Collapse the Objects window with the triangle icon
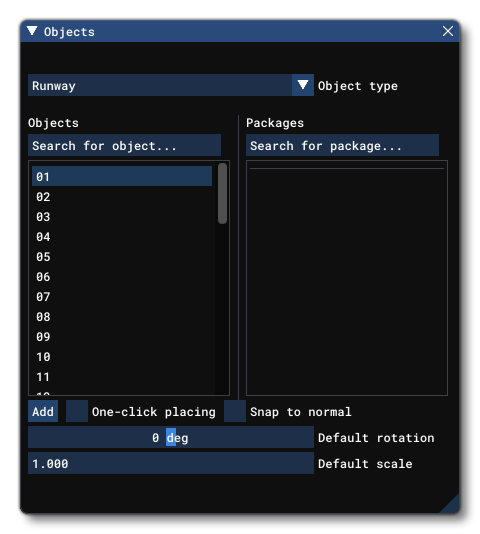This screenshot has width=480, height=534. click(x=32, y=31)
